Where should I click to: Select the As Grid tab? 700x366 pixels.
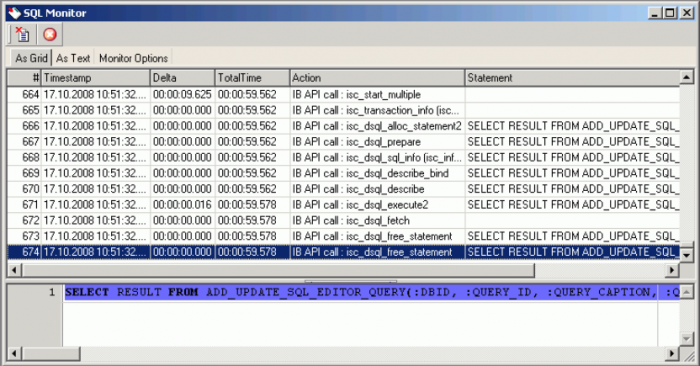pos(31,58)
